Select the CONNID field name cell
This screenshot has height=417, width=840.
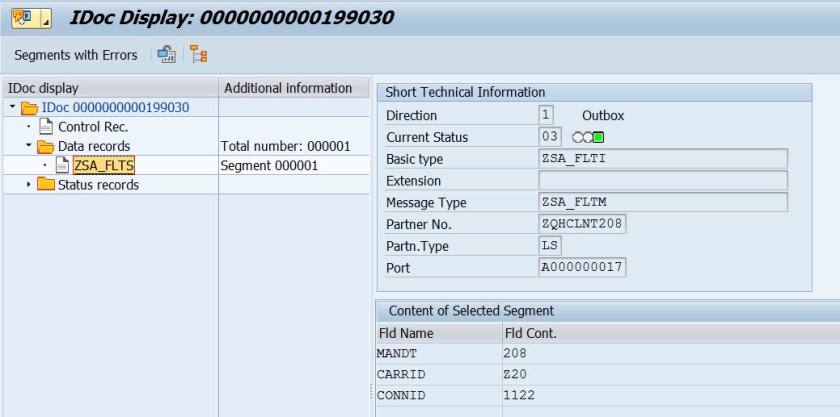pyautogui.click(x=439, y=396)
